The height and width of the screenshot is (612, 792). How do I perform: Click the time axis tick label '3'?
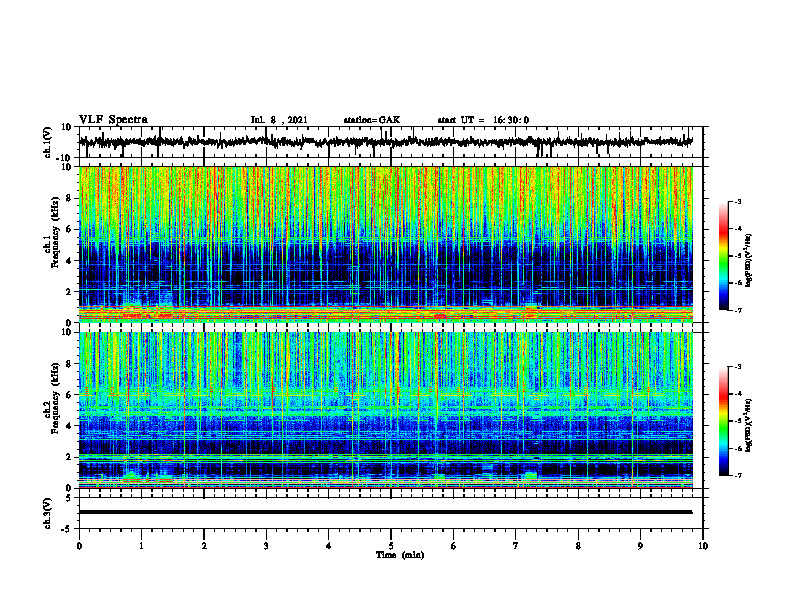tap(266, 546)
